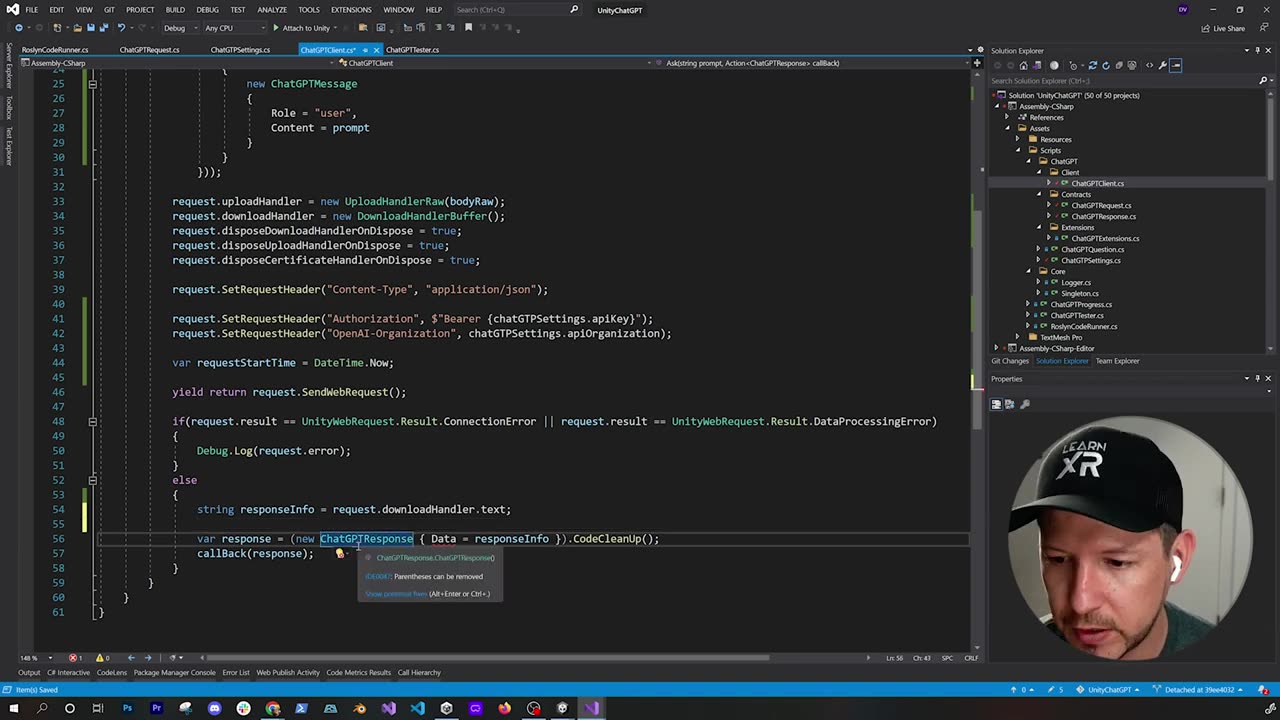Viewport: 1280px width, 720px height.
Task: Switch to ChatGTPSettings.cs editor tab
Action: click(240, 49)
